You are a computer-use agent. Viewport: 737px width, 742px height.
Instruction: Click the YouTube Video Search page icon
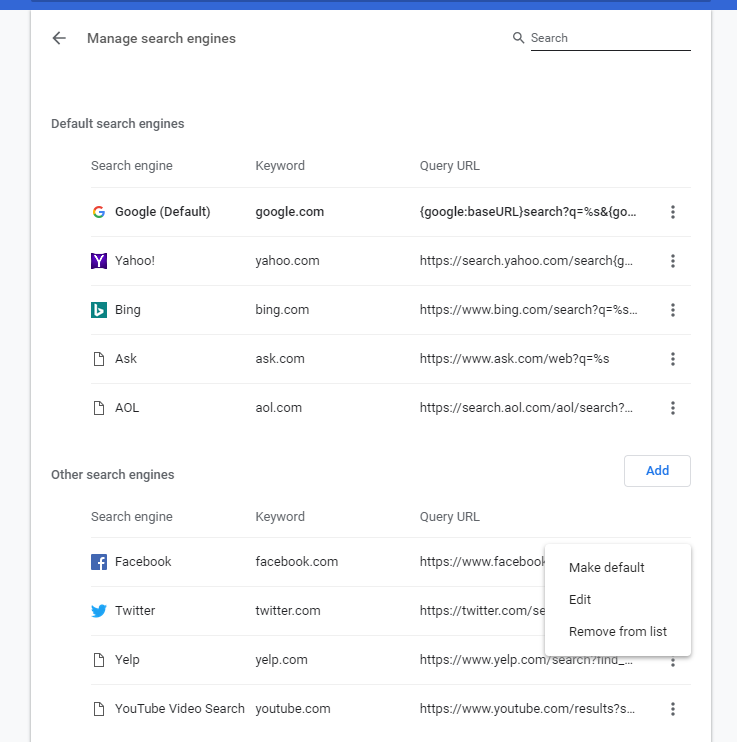[x=98, y=709]
